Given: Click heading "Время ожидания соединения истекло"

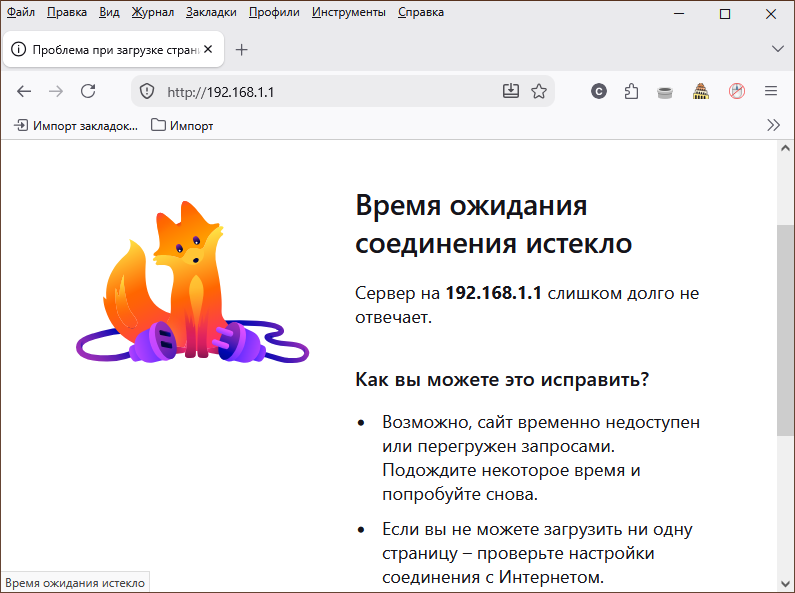Looking at the screenshot, I should click(x=493, y=225).
